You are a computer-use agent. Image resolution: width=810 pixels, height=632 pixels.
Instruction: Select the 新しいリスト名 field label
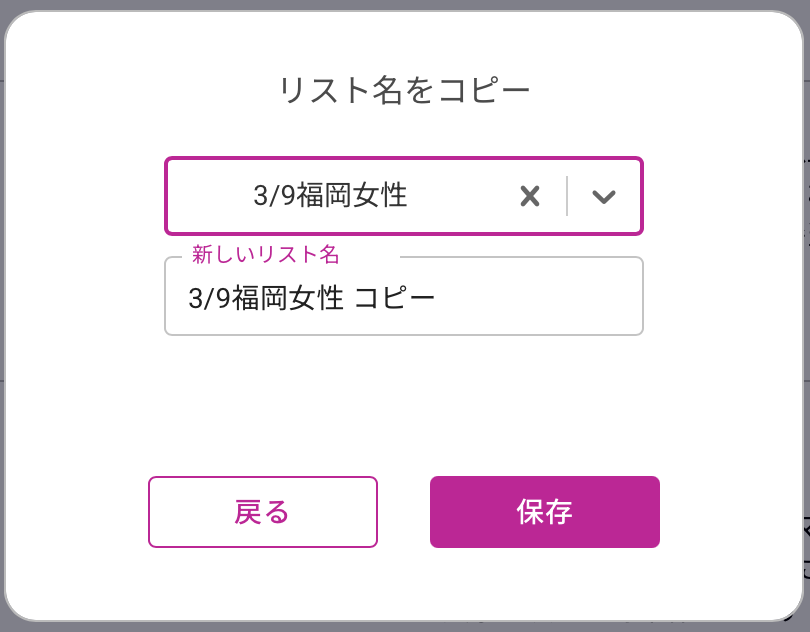(x=266, y=255)
